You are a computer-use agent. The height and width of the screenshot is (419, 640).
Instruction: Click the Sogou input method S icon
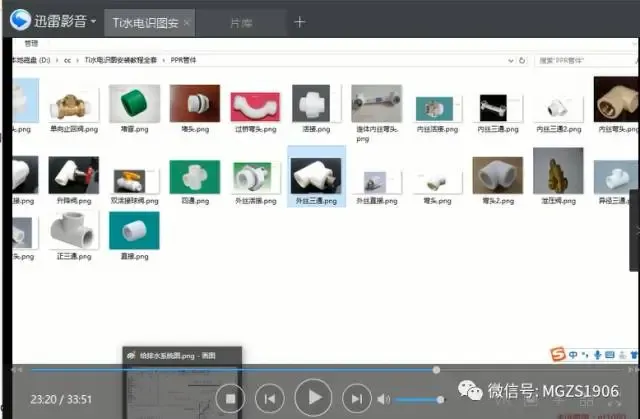click(x=558, y=354)
